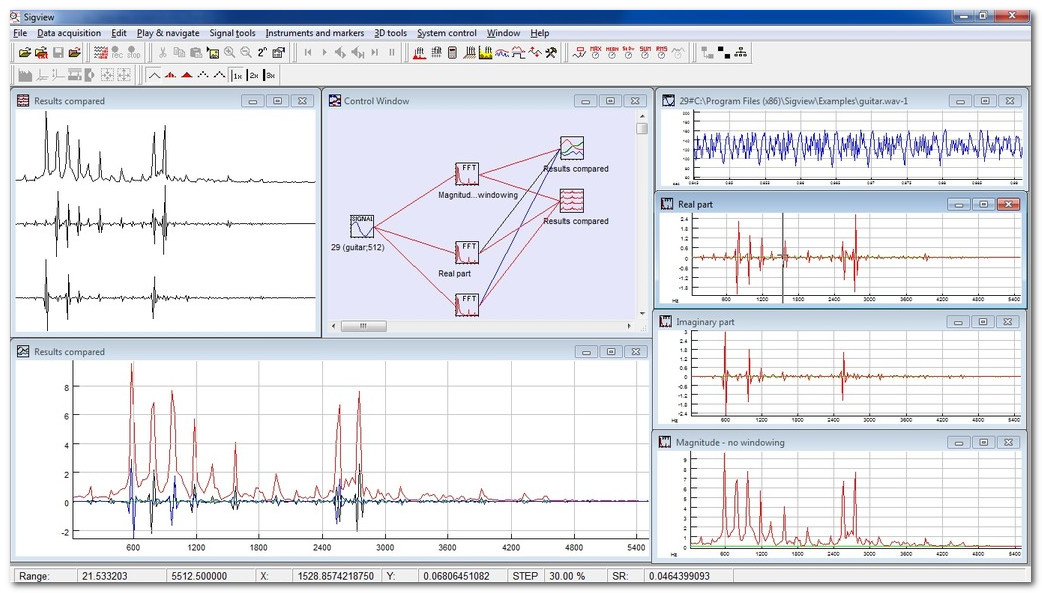Select the FFT node labeled Real part
1042x593 pixels.
coord(467,253)
